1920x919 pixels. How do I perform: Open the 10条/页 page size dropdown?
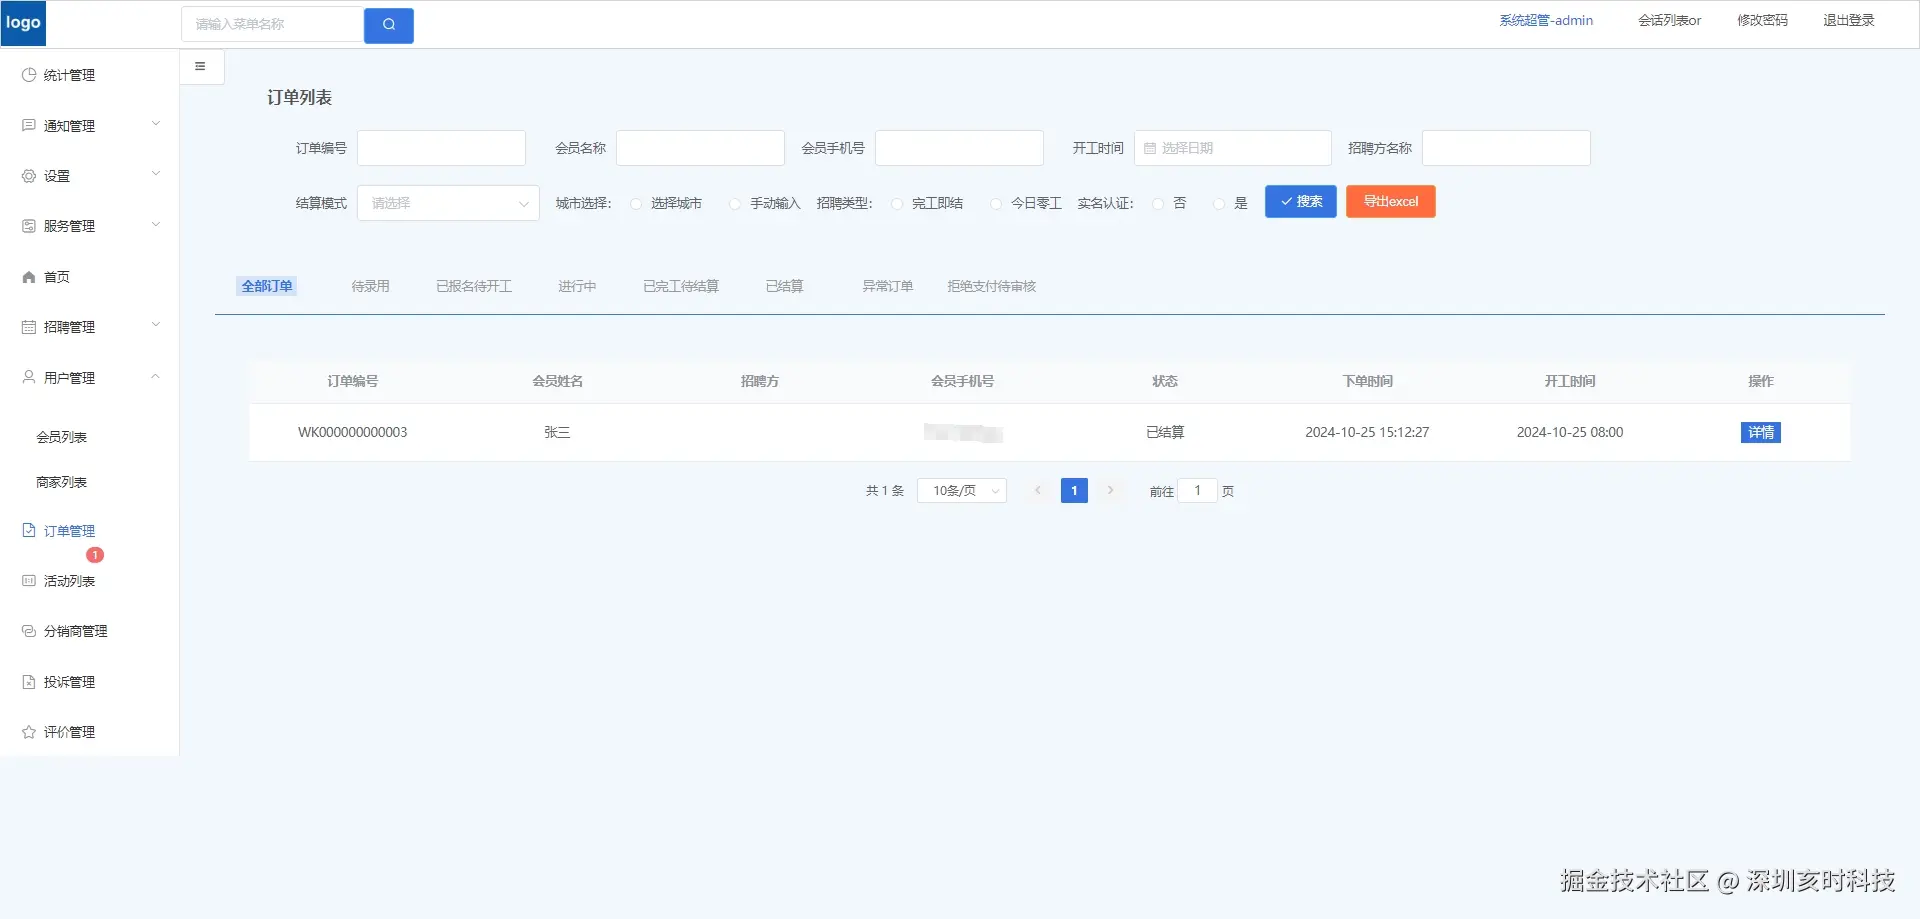coord(962,491)
